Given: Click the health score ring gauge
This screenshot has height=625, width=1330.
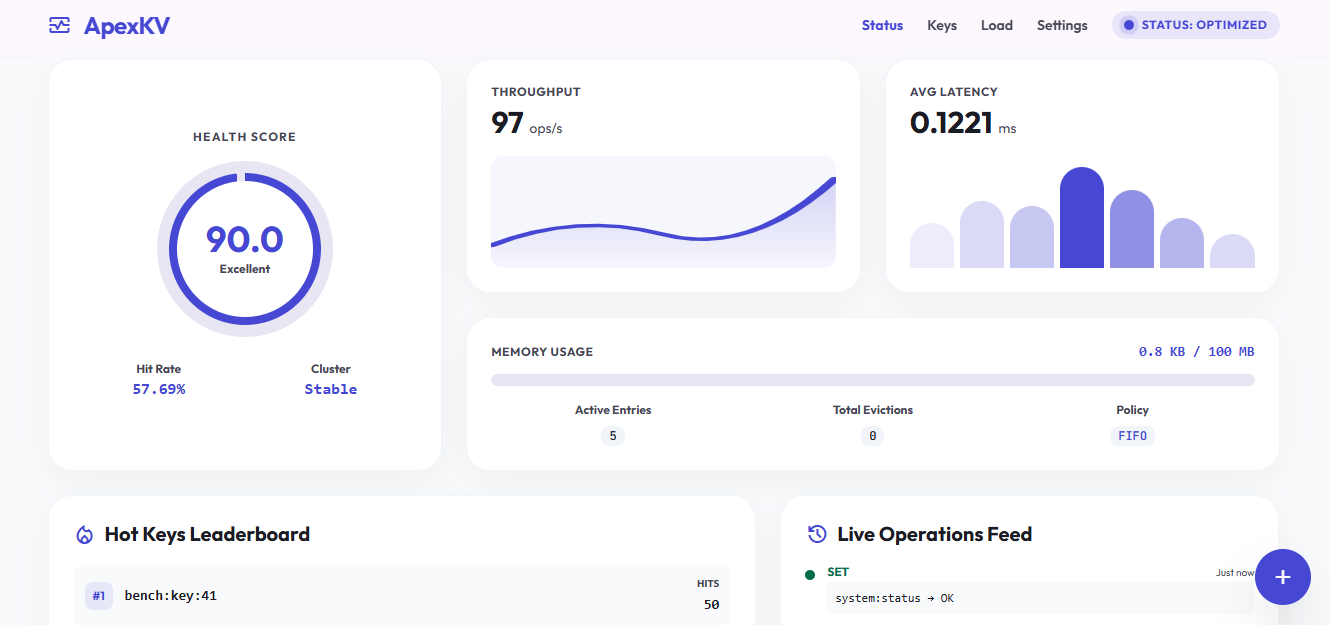Looking at the screenshot, I should click(x=245, y=248).
